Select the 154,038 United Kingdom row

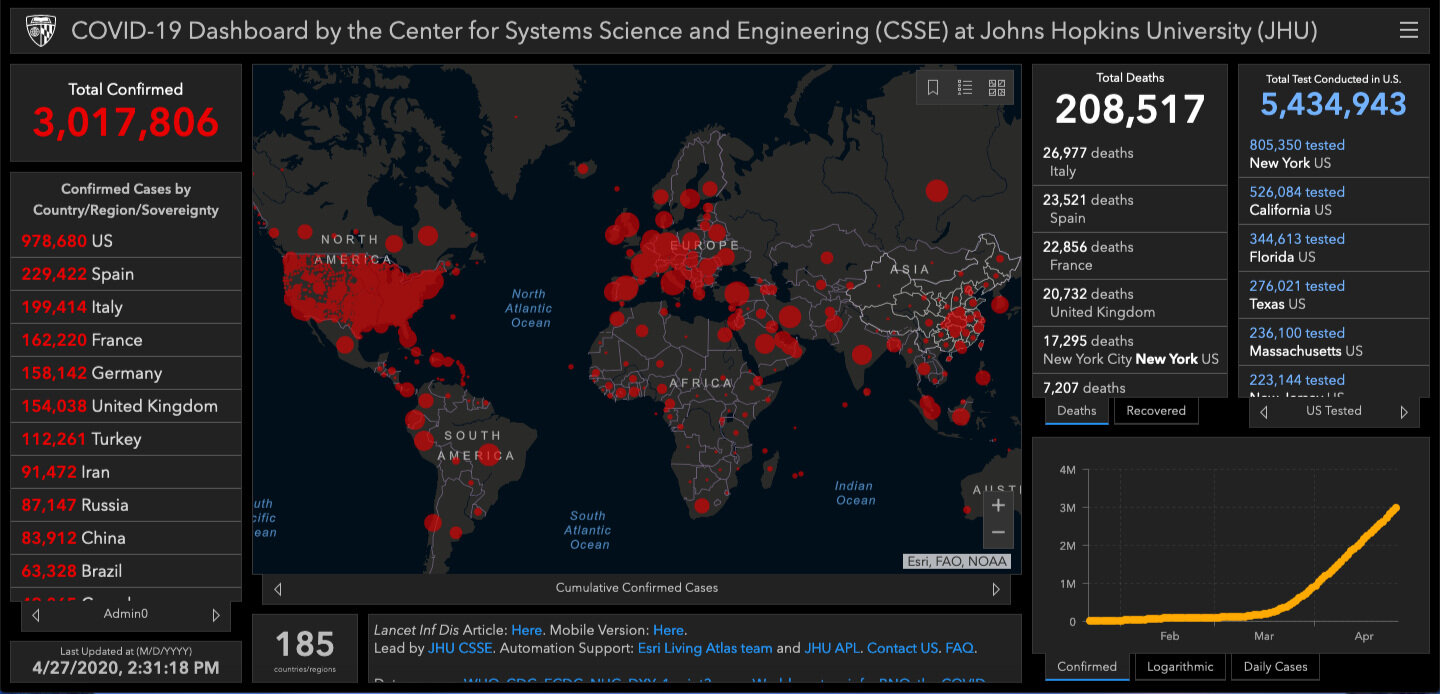[x=126, y=406]
